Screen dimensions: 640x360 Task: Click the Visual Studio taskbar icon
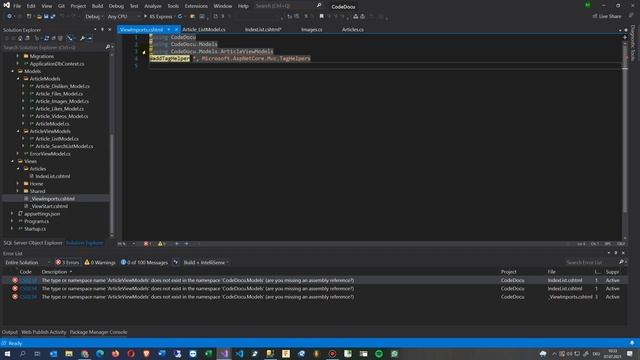(x=224, y=354)
